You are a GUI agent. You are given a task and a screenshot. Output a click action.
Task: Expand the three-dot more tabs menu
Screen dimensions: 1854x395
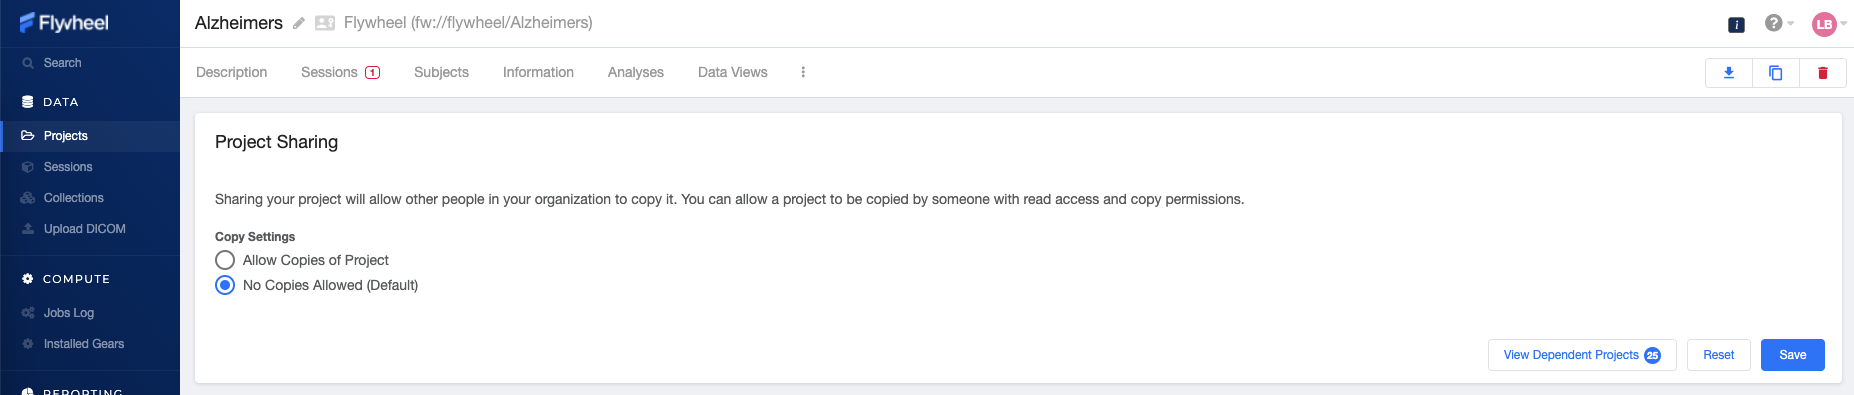[803, 72]
